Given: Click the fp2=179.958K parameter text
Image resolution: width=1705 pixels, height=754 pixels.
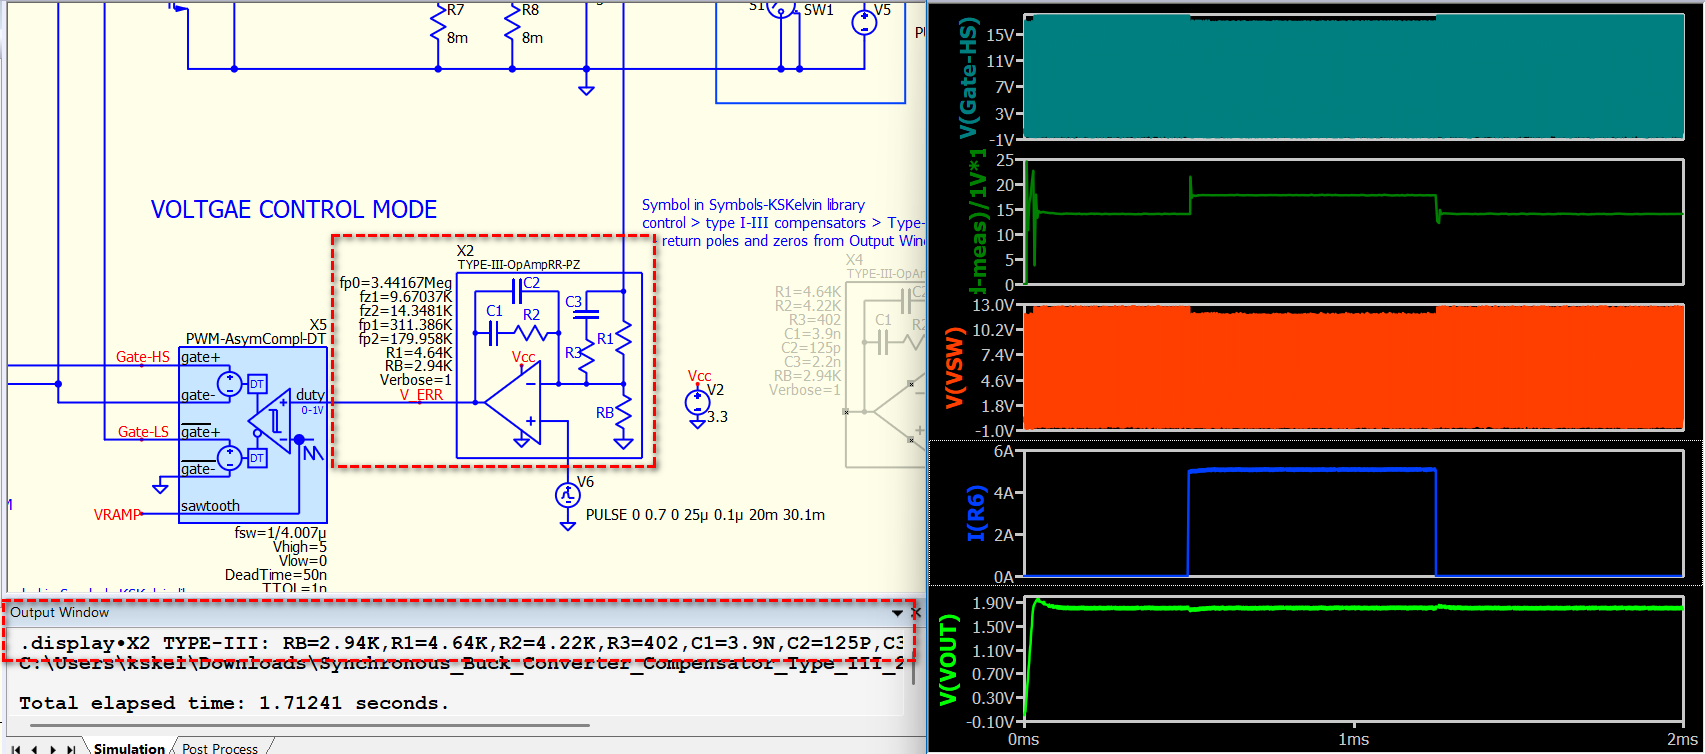Looking at the screenshot, I should pyautogui.click(x=406, y=339).
